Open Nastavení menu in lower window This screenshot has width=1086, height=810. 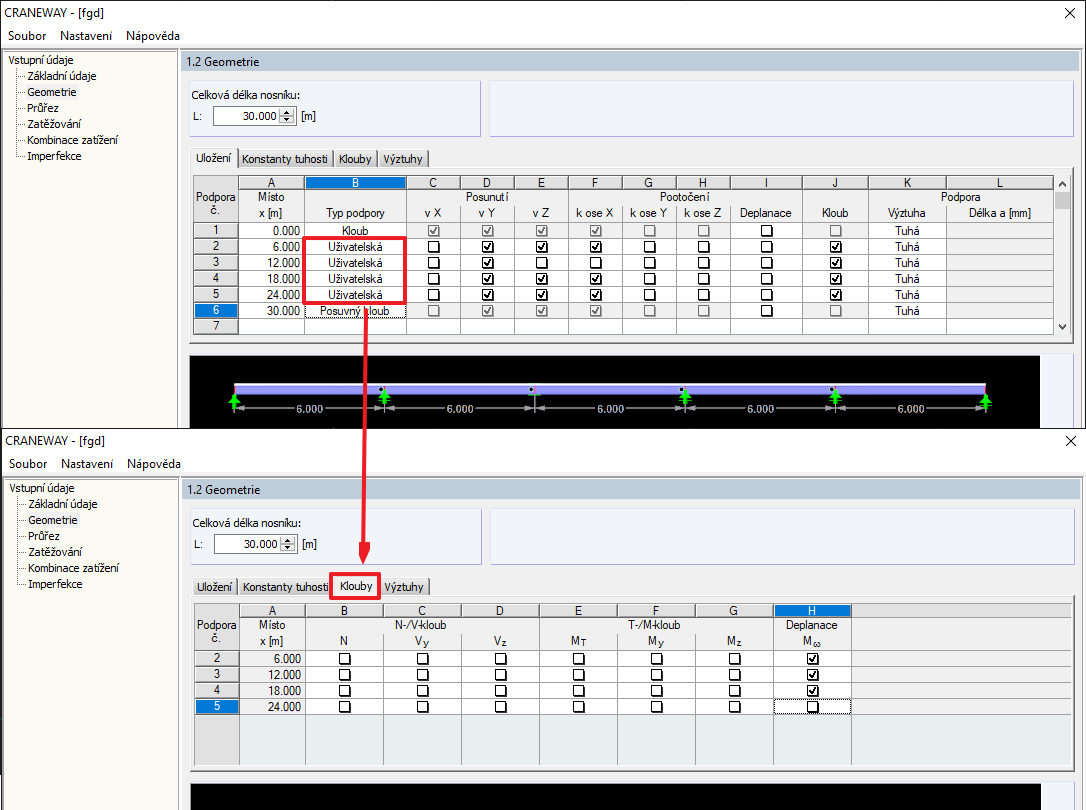click(x=87, y=464)
